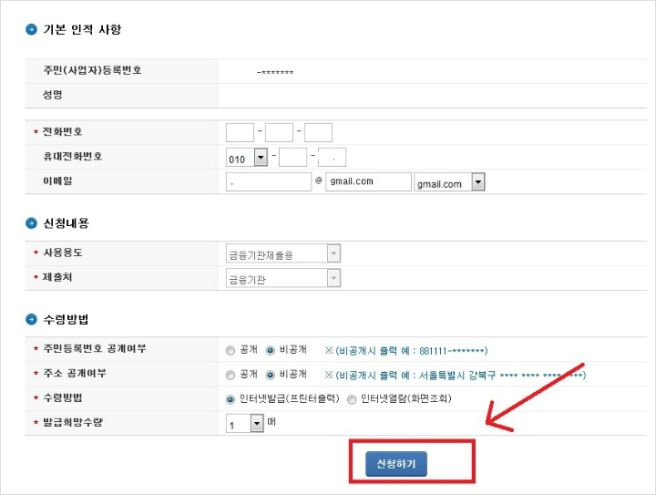The width and height of the screenshot is (656, 495).
Task: Choose 인터넷열람(화면조회) as 수령방법
Action: point(351,398)
